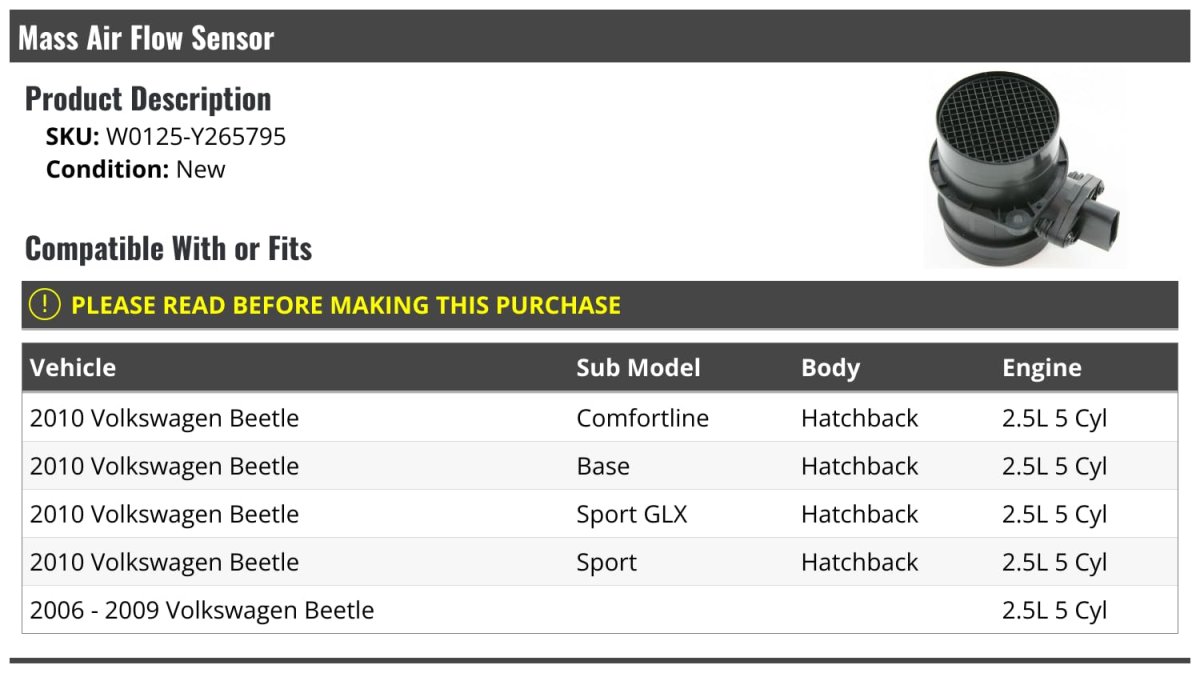Click the Body column header
This screenshot has width=1200, height=673.
click(x=830, y=367)
